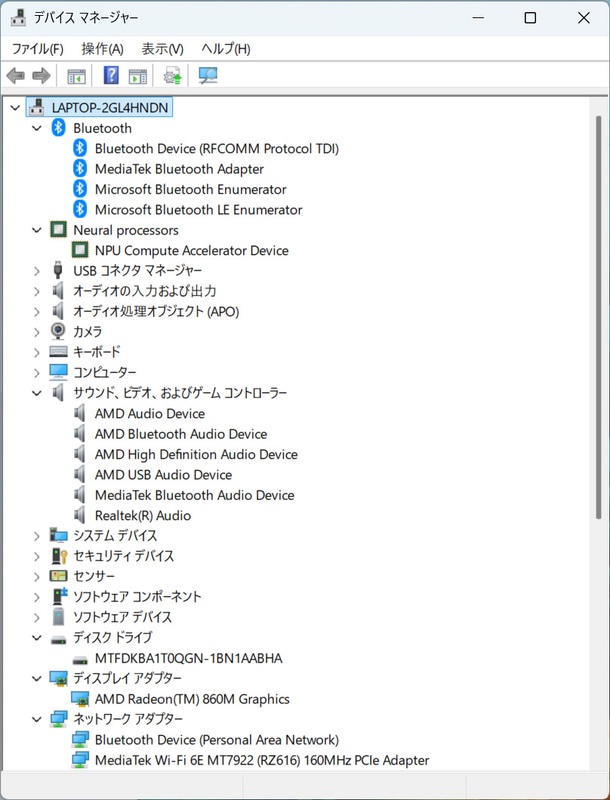Maximize the Device Manager window

[530, 18]
